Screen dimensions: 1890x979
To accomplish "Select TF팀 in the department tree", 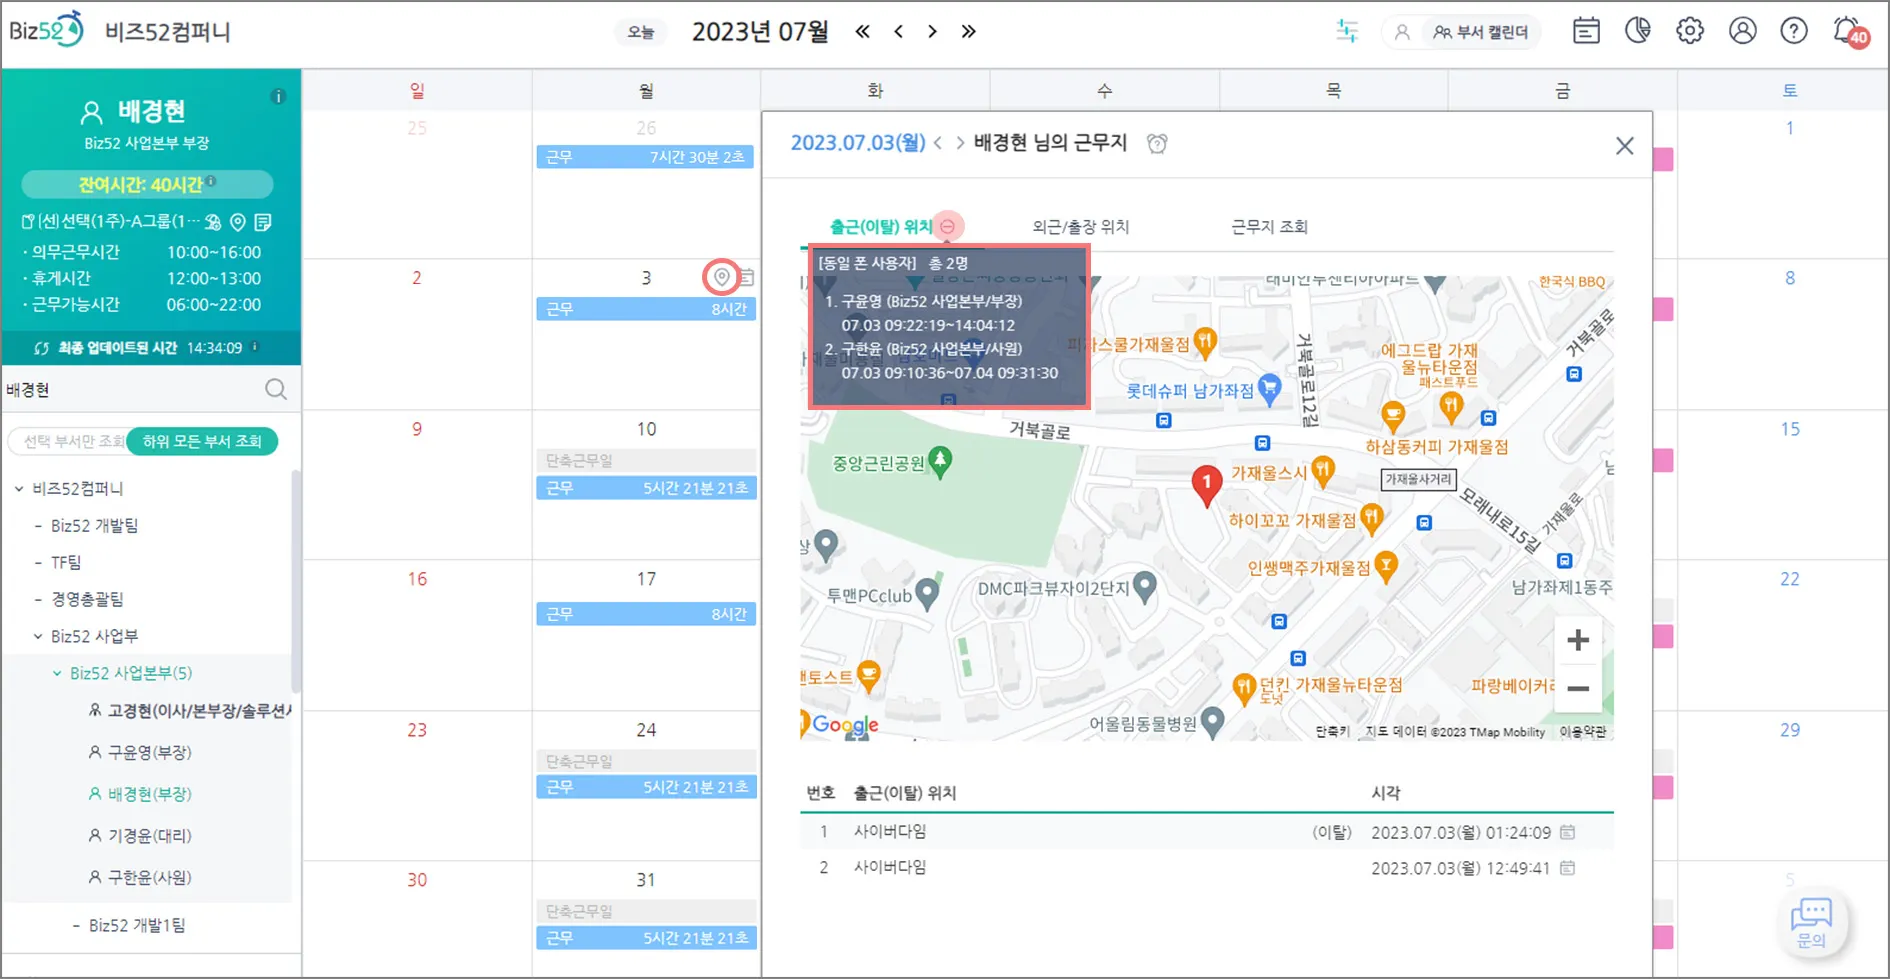I will (x=66, y=562).
